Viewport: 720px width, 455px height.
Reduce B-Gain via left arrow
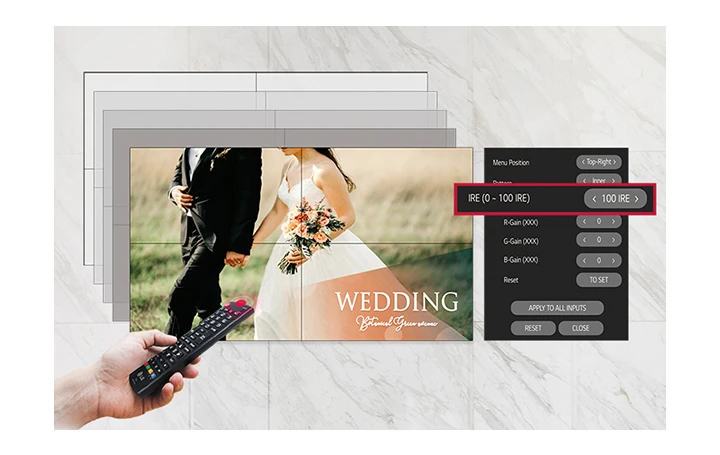click(x=583, y=260)
